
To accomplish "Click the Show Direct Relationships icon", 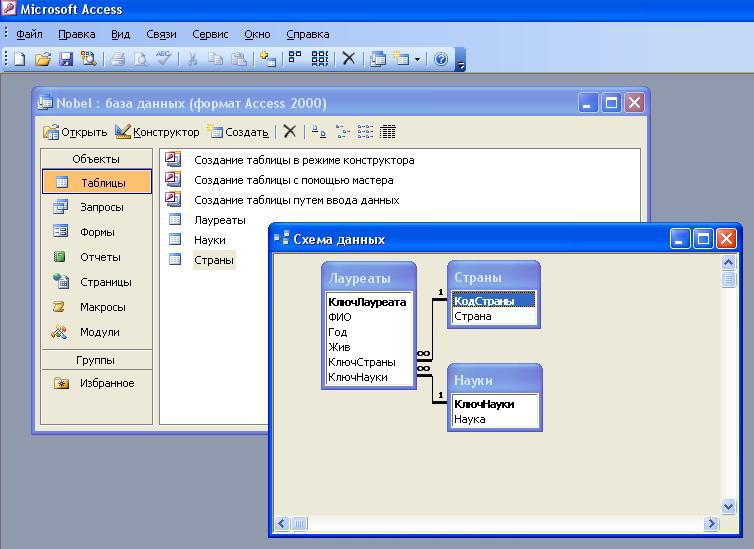I will [295, 57].
